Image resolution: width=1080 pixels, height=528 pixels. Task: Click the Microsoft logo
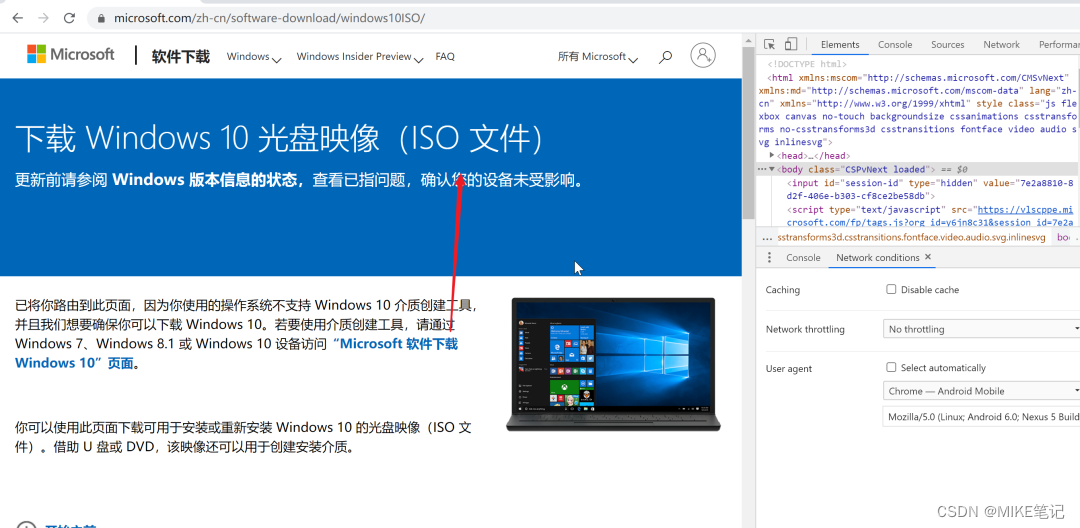pos(71,54)
